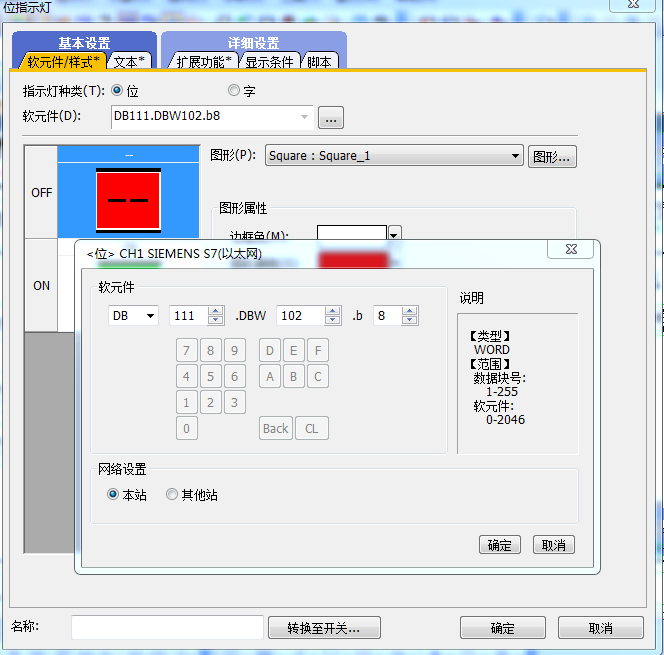Click keypad digit 1
This screenshot has height=655, width=664.
pyautogui.click(x=187, y=402)
